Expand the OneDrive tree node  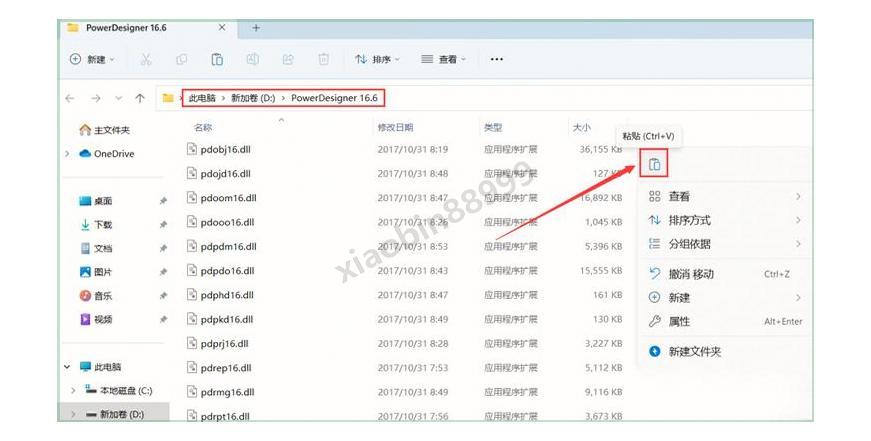tap(68, 154)
